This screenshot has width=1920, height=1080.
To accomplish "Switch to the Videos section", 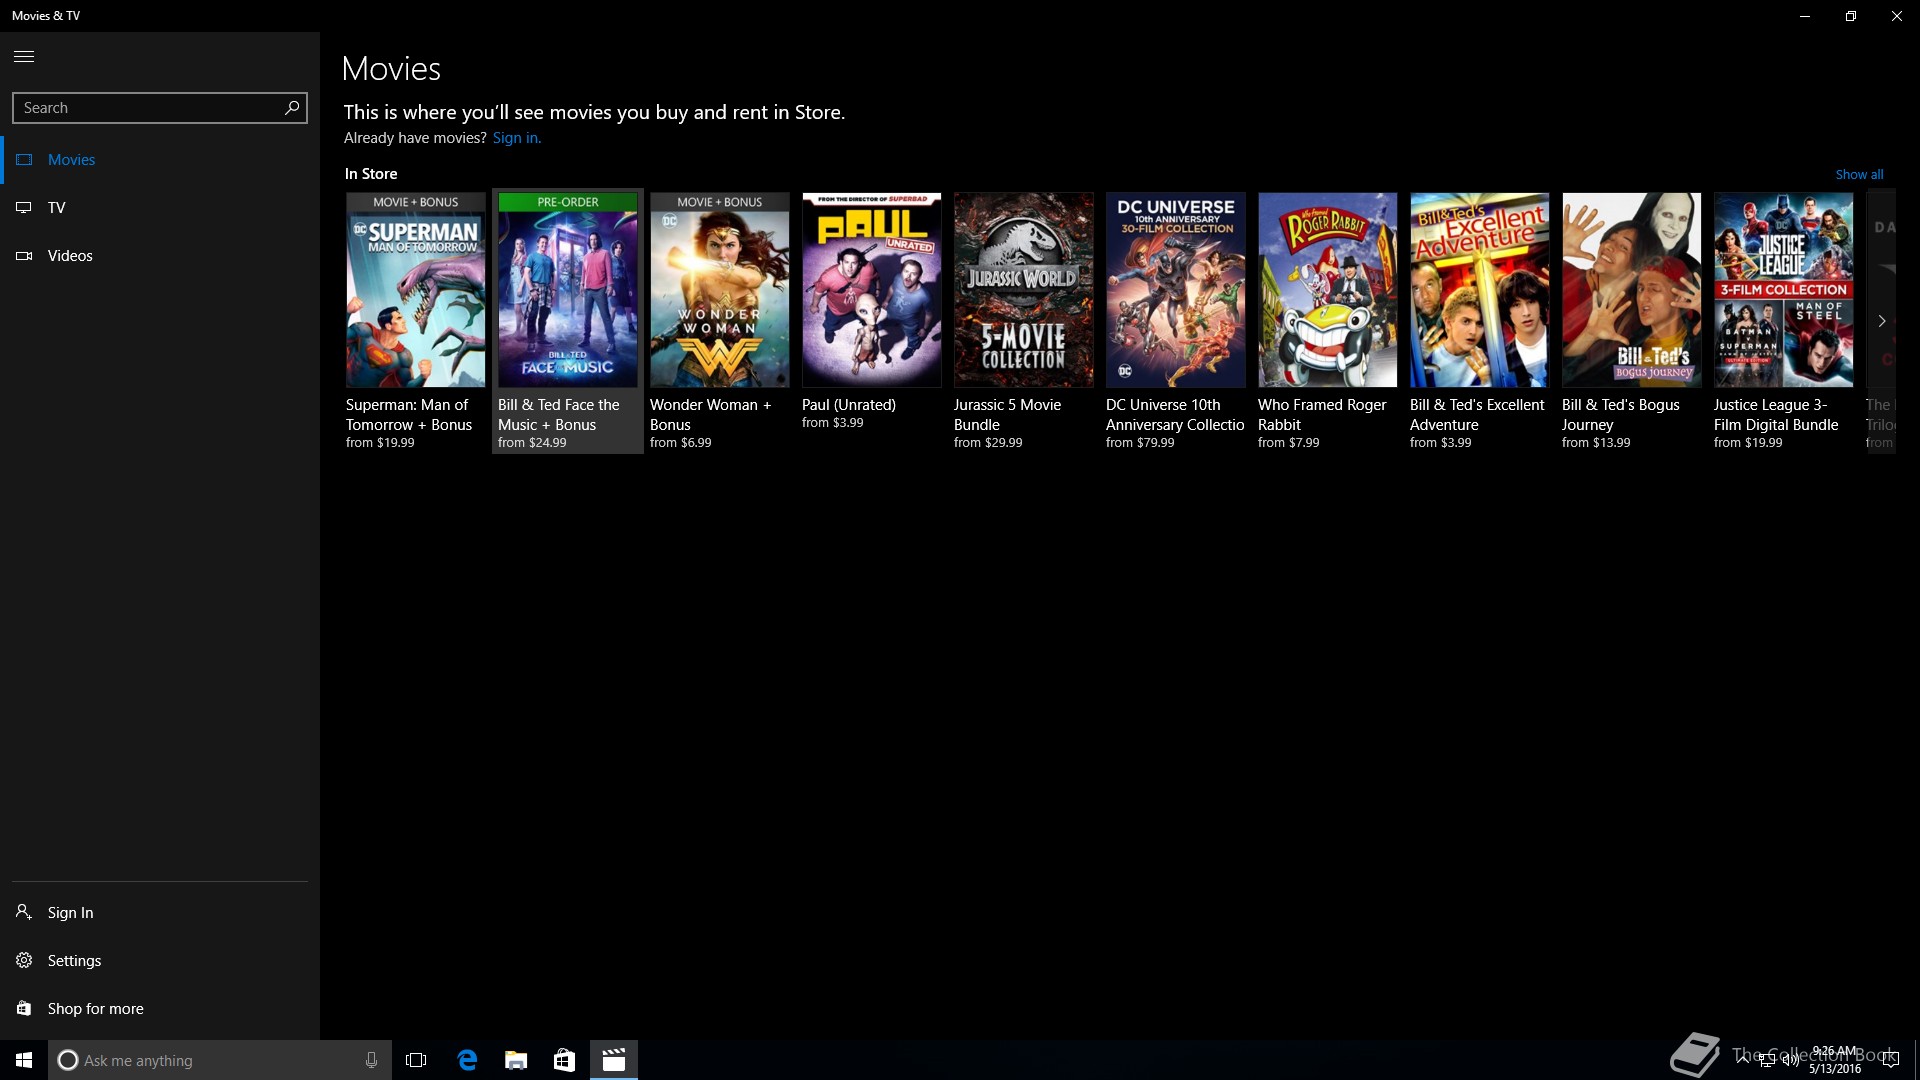I will [x=160, y=255].
